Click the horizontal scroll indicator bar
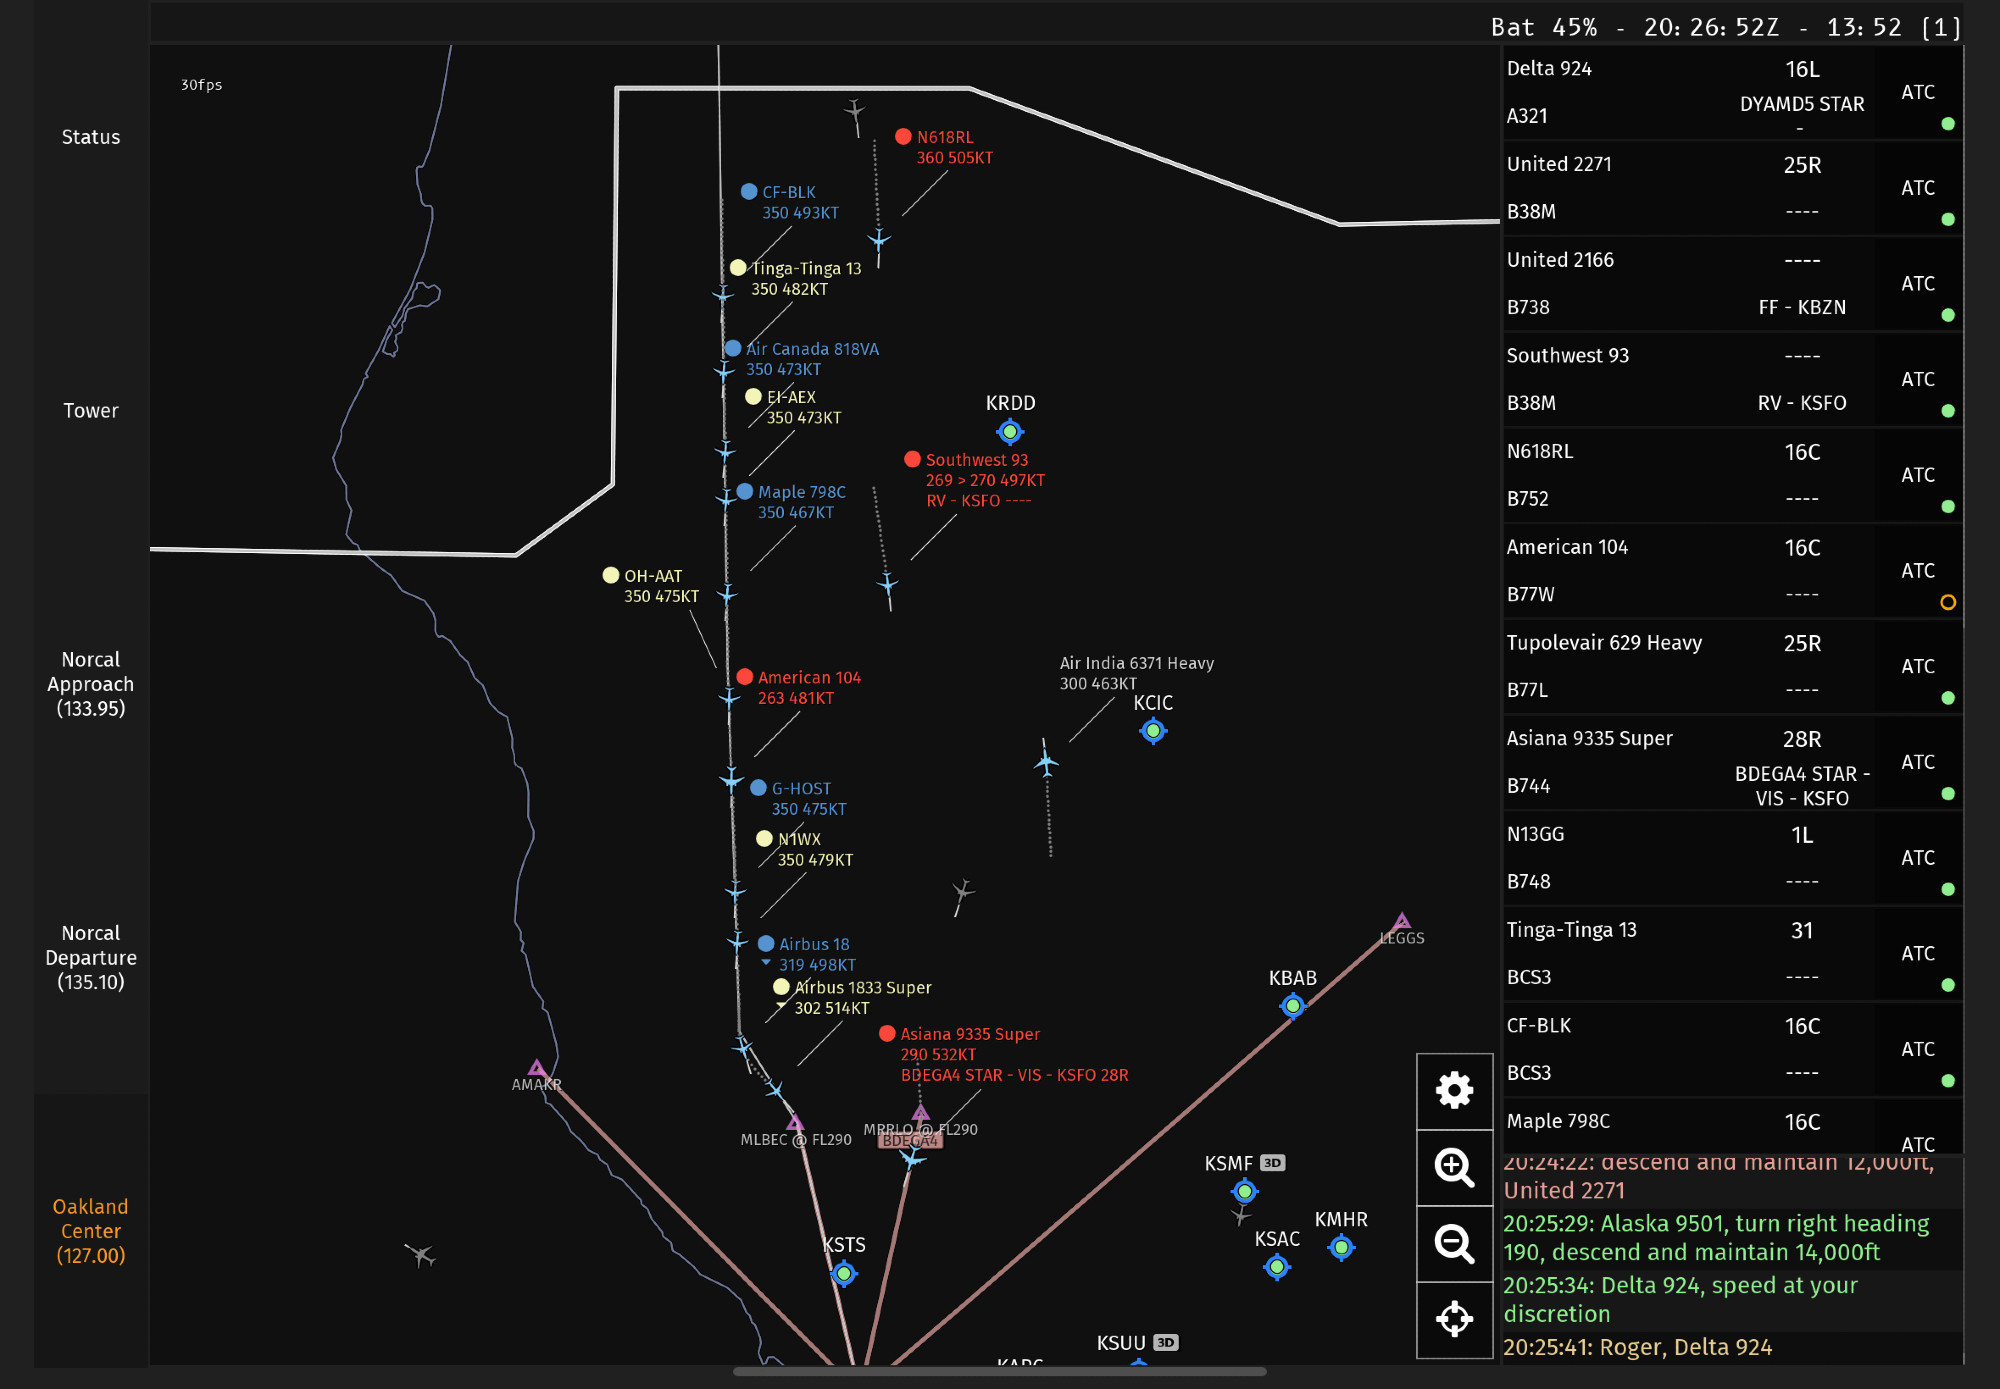 pyautogui.click(x=1000, y=1372)
